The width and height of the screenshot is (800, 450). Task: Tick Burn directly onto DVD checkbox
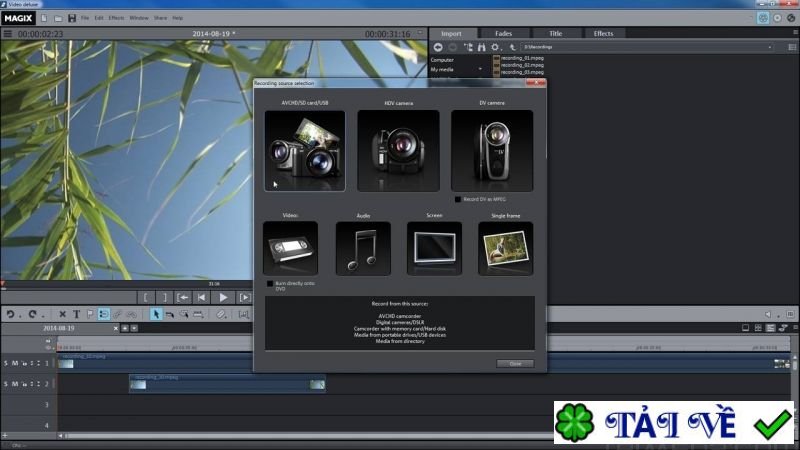(269, 284)
